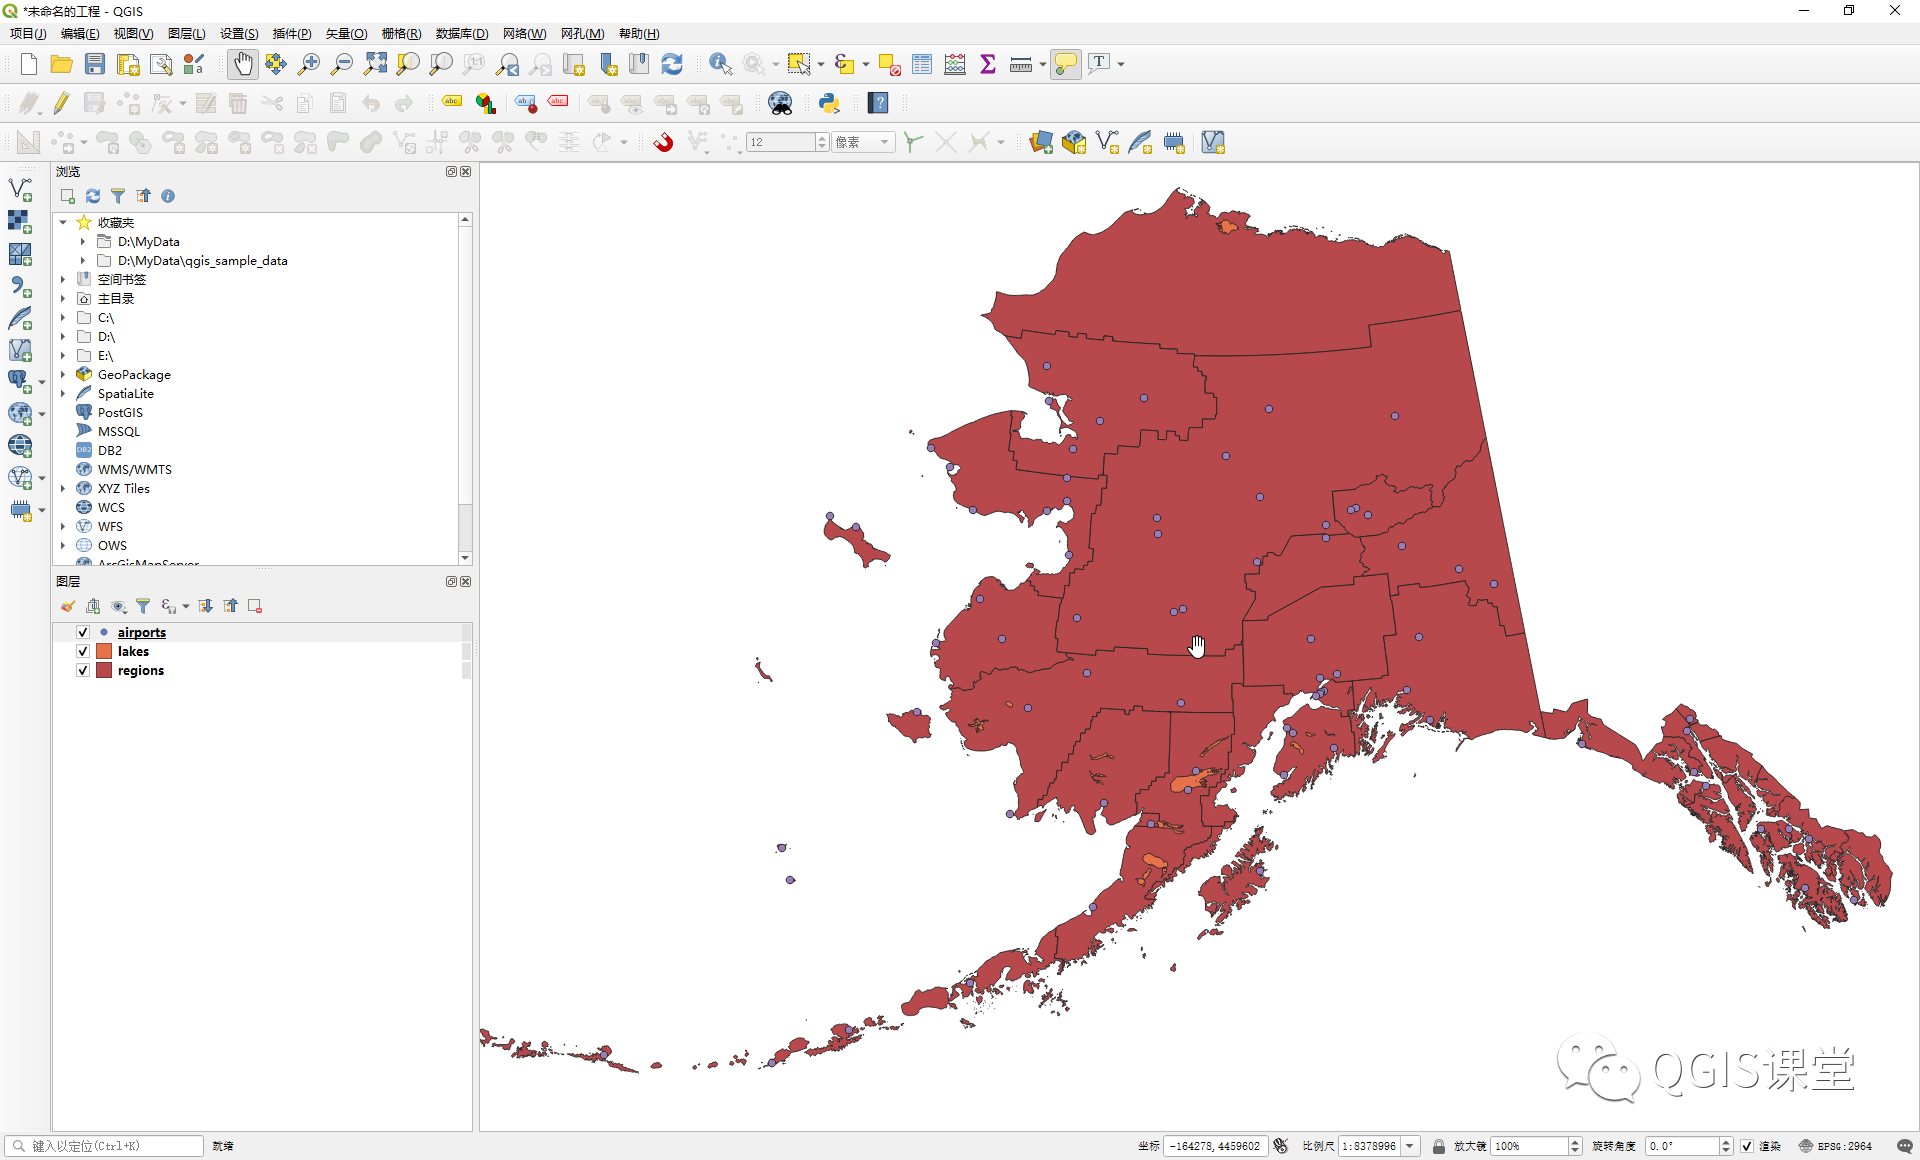Open the Python console icon
The image size is (1920, 1160).
(x=829, y=103)
